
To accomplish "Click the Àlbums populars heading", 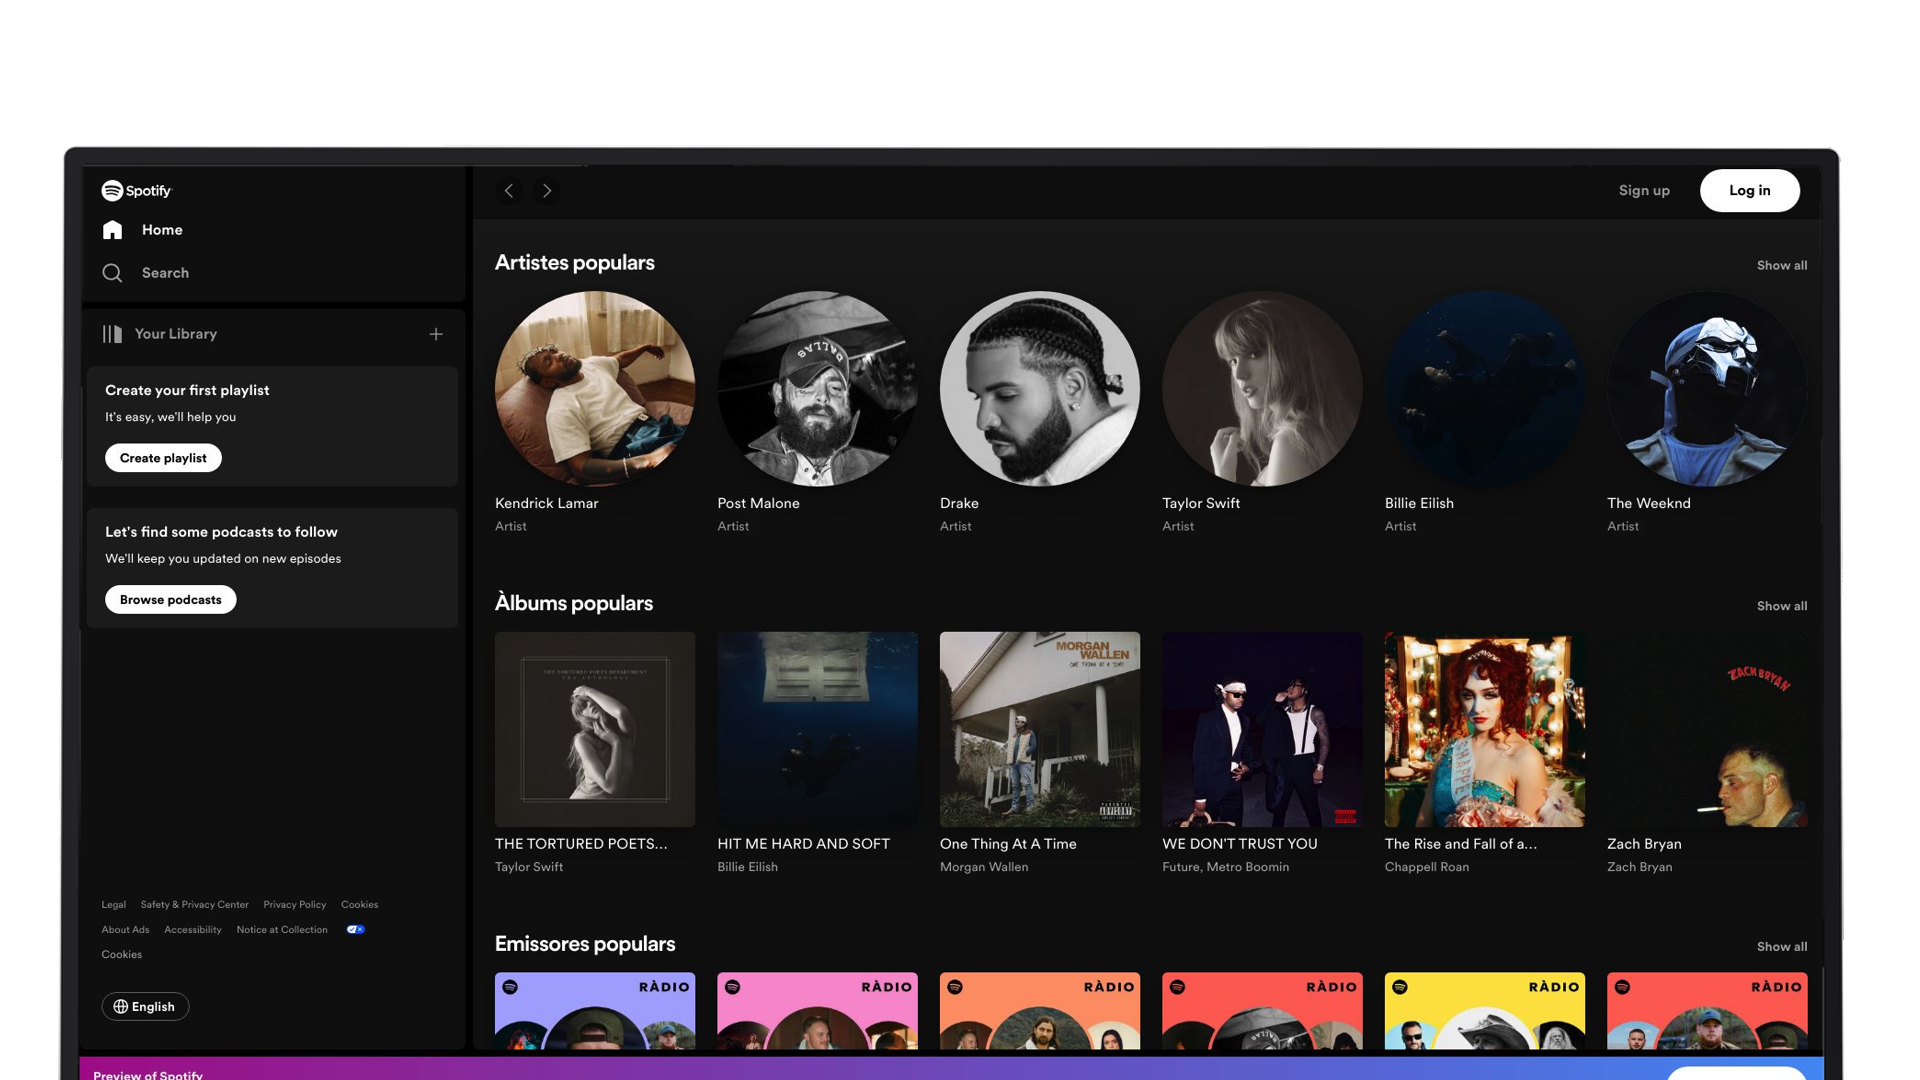I will pyautogui.click(x=574, y=604).
